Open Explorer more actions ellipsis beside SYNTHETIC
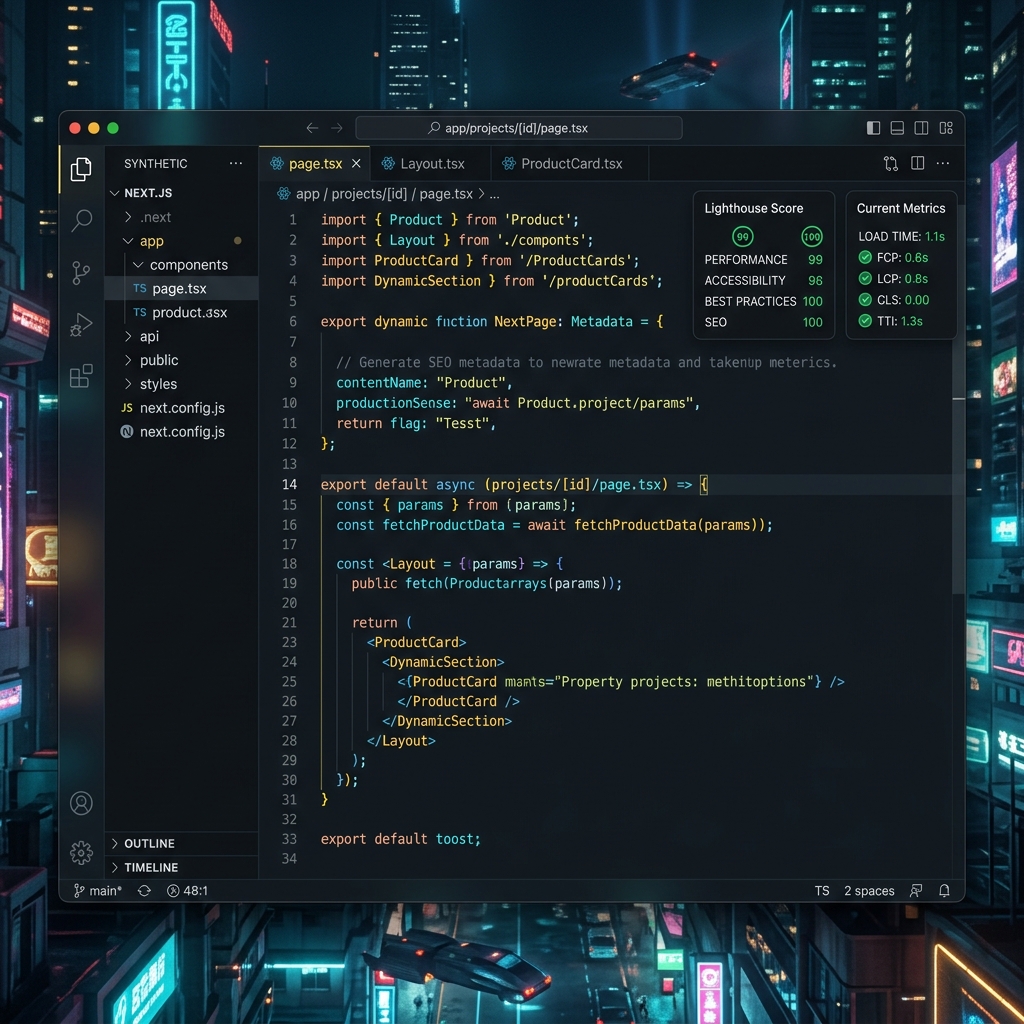The image size is (1024, 1024). pos(236,163)
